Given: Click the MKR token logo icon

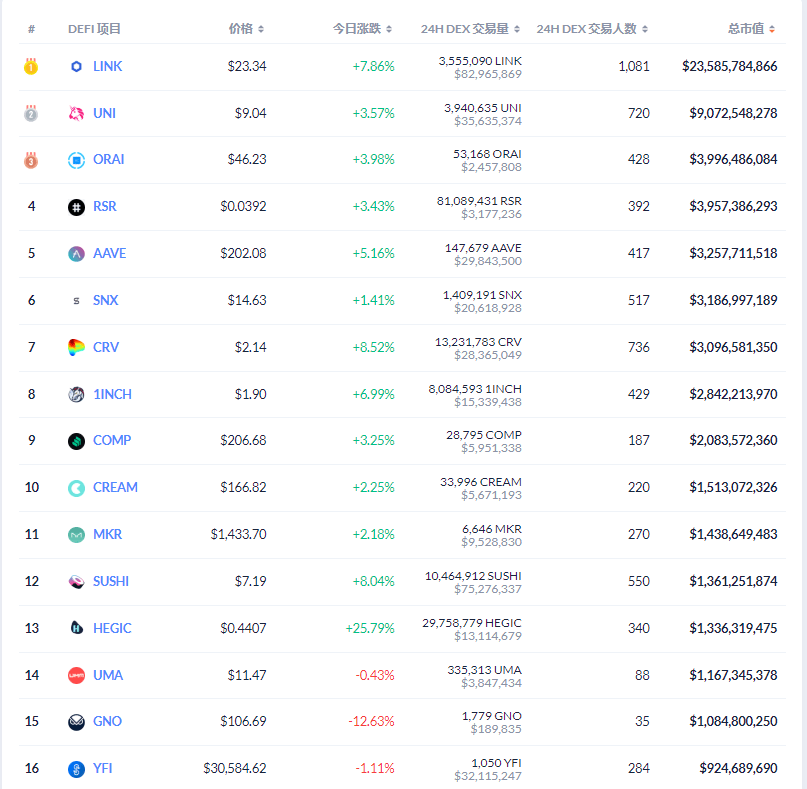Looking at the screenshot, I should coord(76,535).
